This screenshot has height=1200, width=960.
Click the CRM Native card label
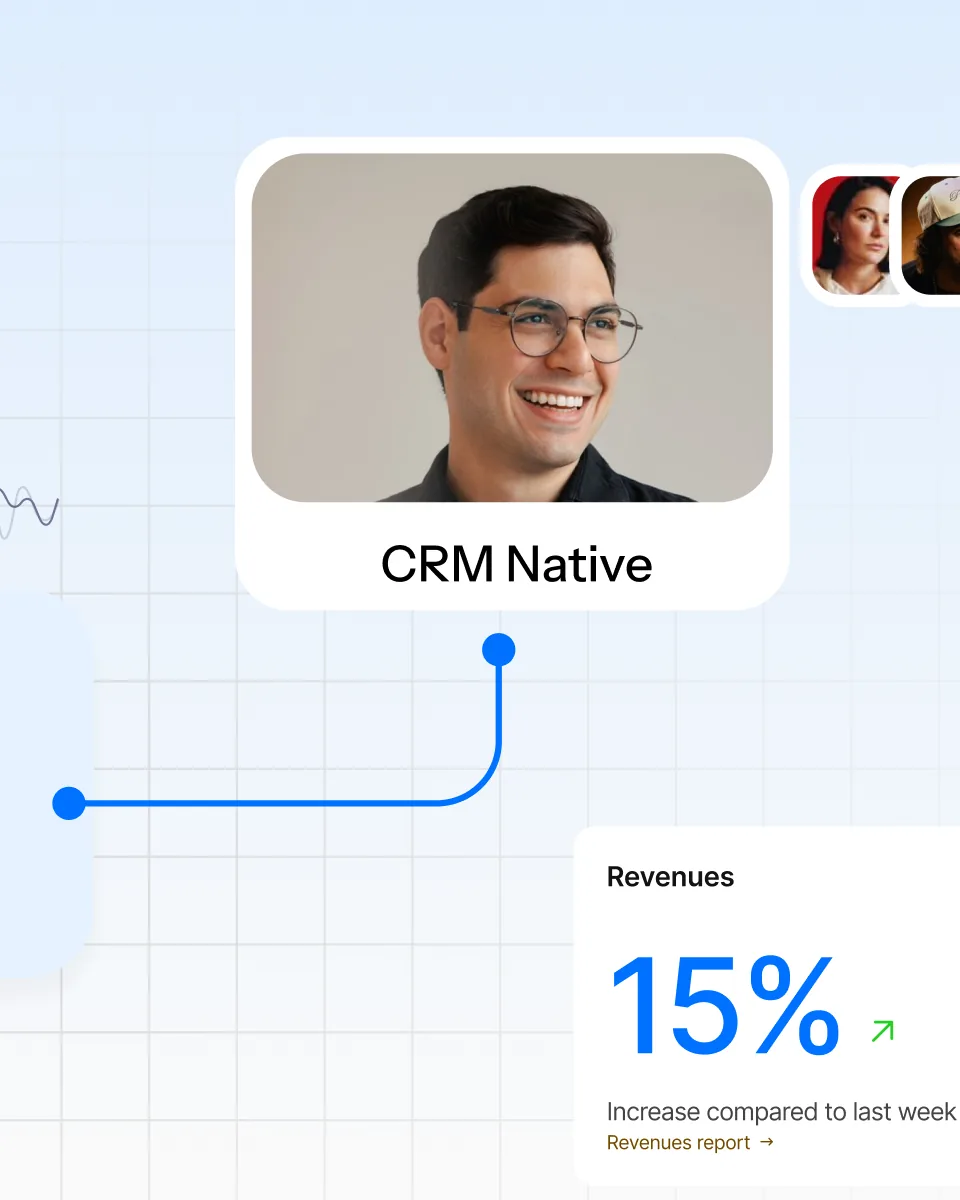click(516, 564)
